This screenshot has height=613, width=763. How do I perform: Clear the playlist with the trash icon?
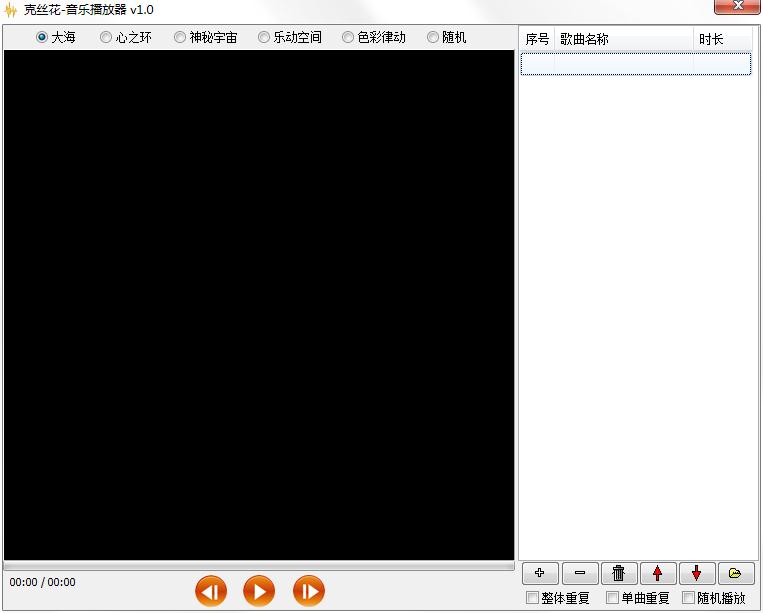(619, 573)
